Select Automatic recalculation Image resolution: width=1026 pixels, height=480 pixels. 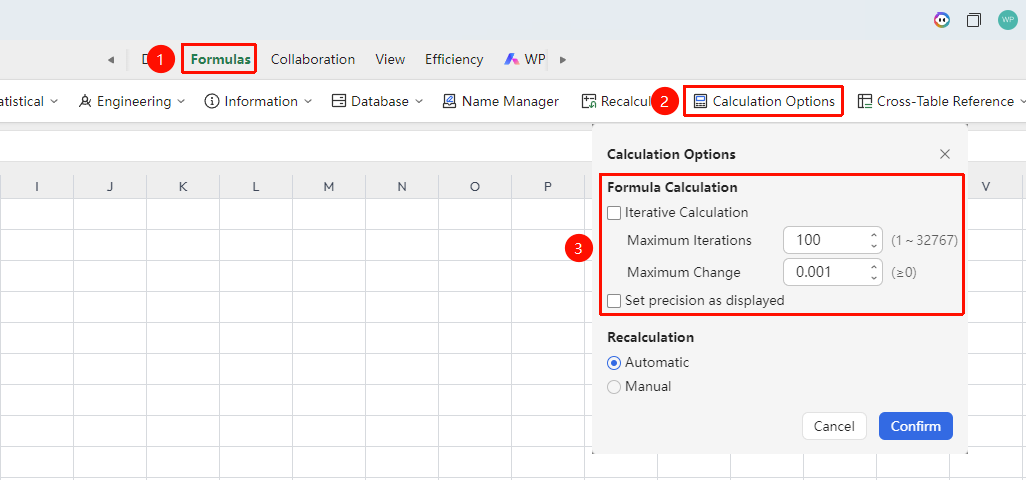(x=614, y=362)
